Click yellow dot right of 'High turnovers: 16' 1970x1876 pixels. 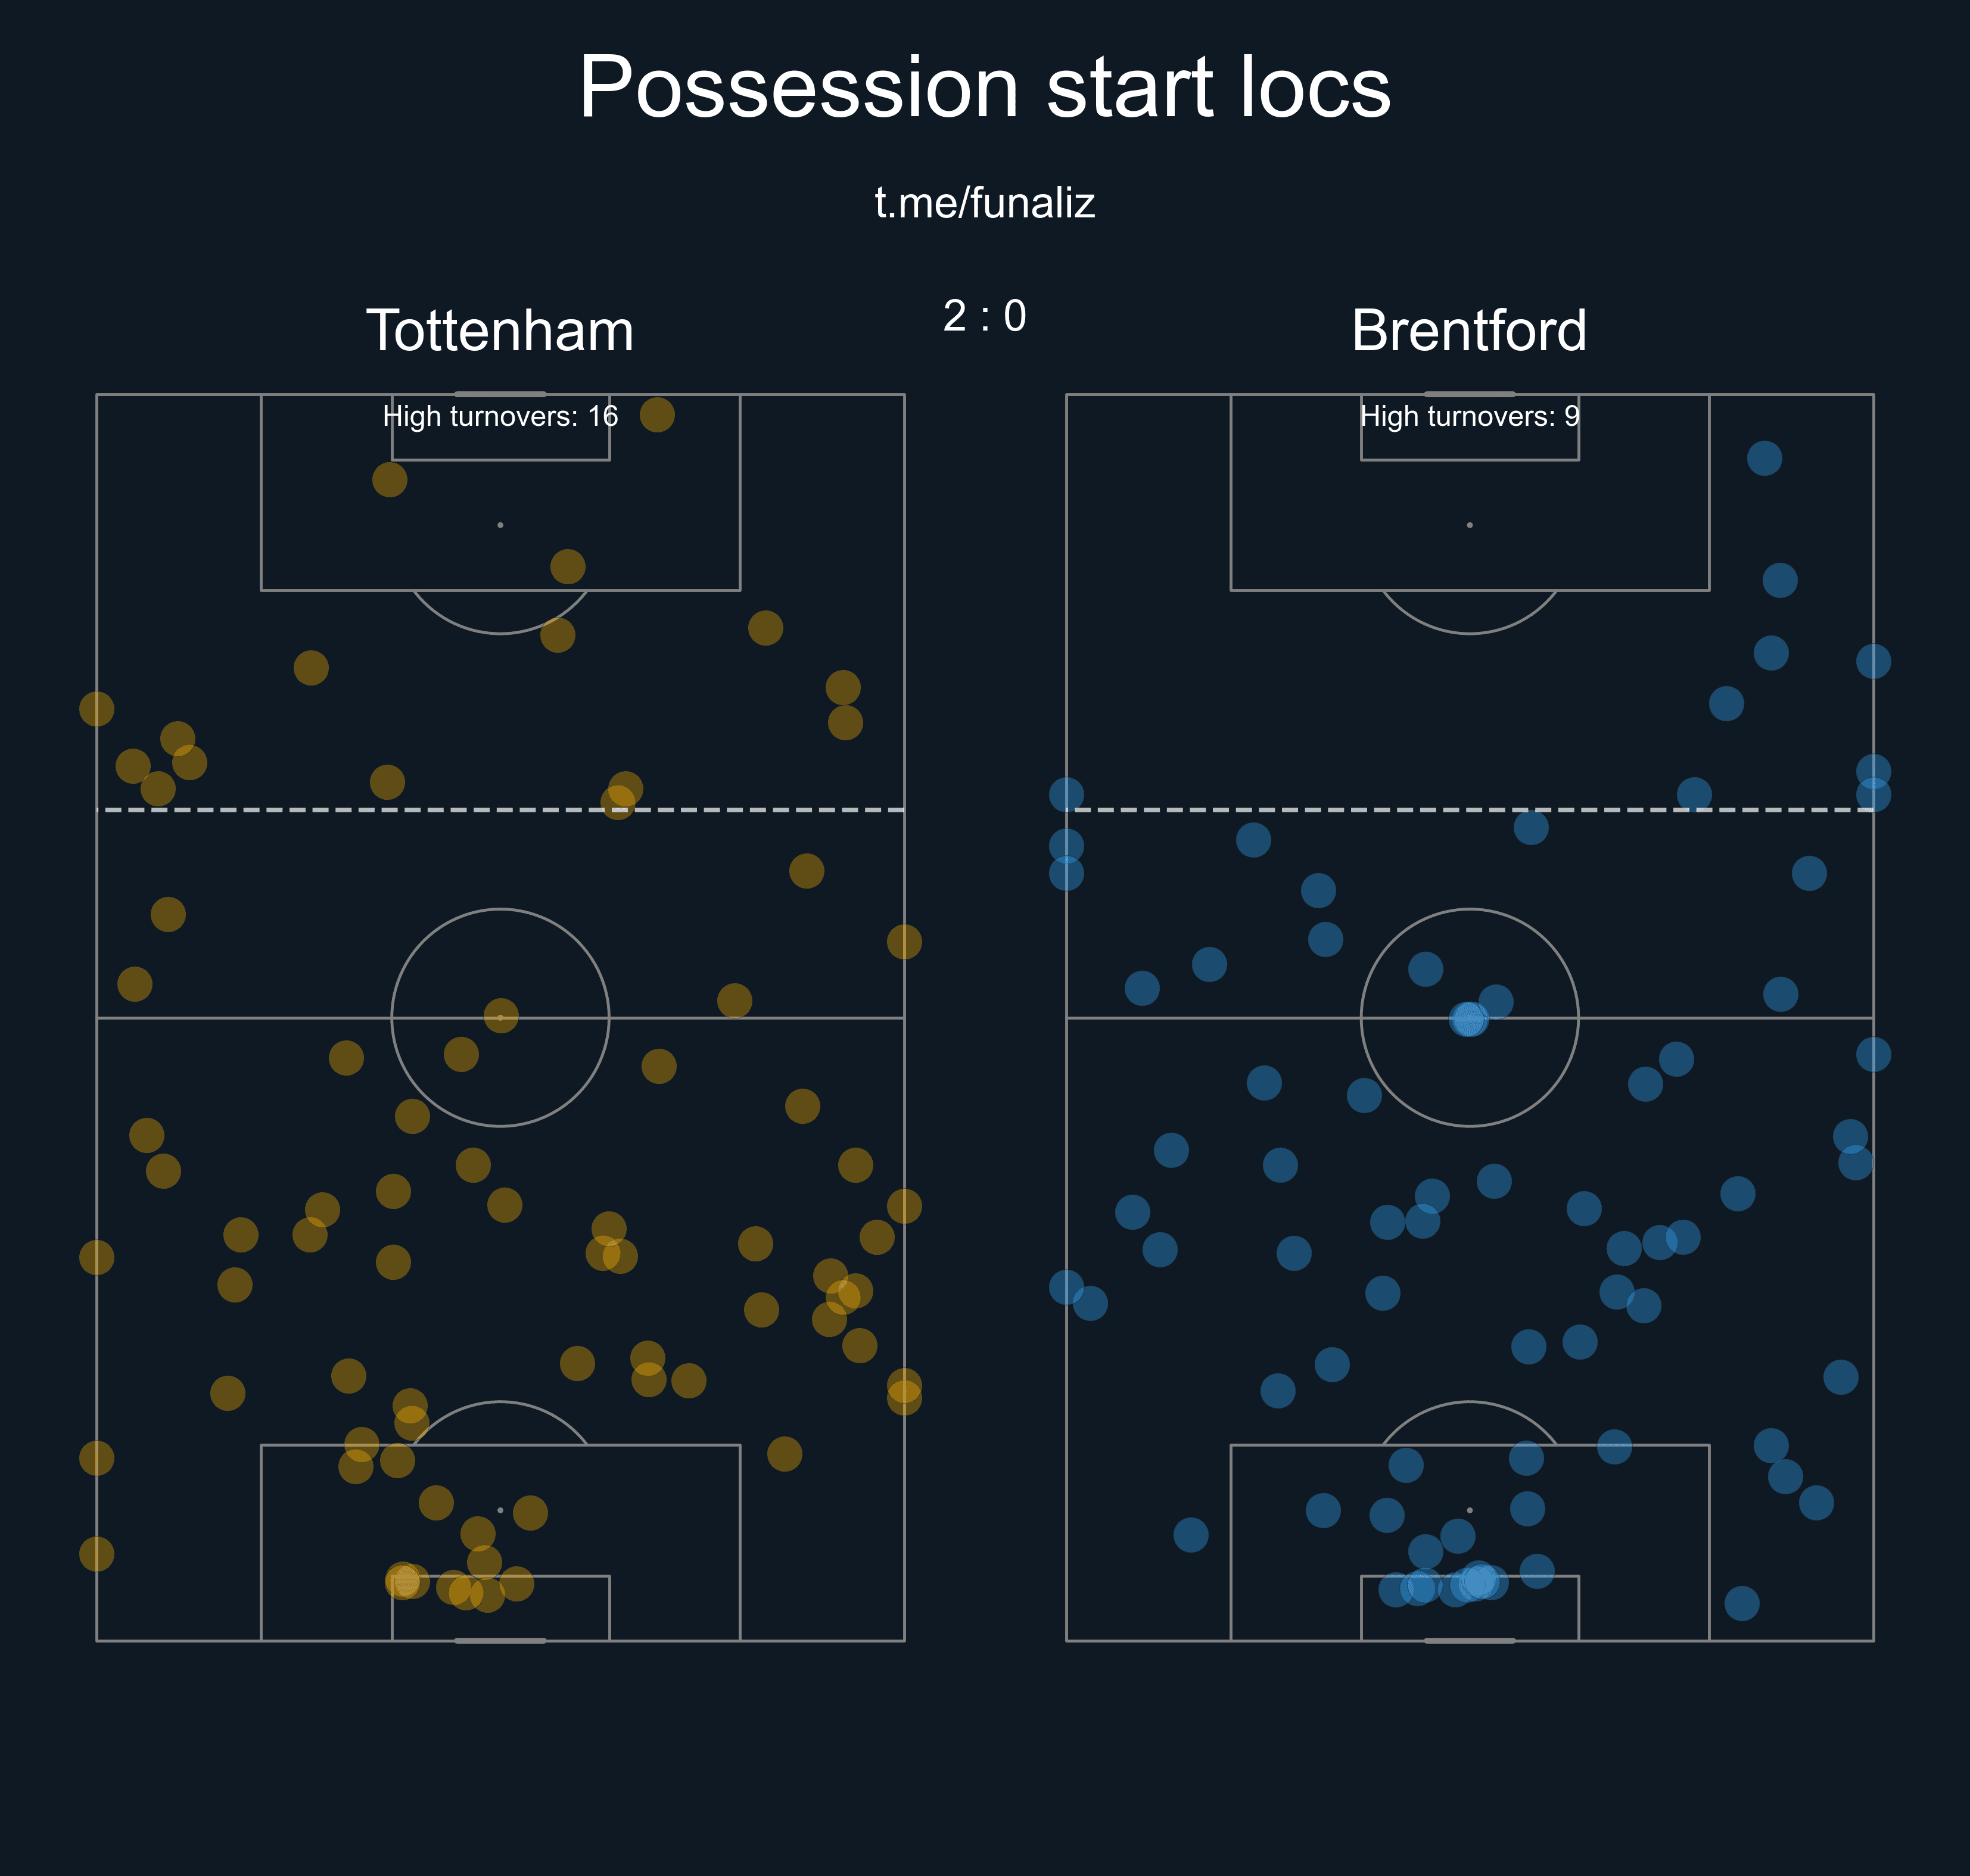click(656, 414)
